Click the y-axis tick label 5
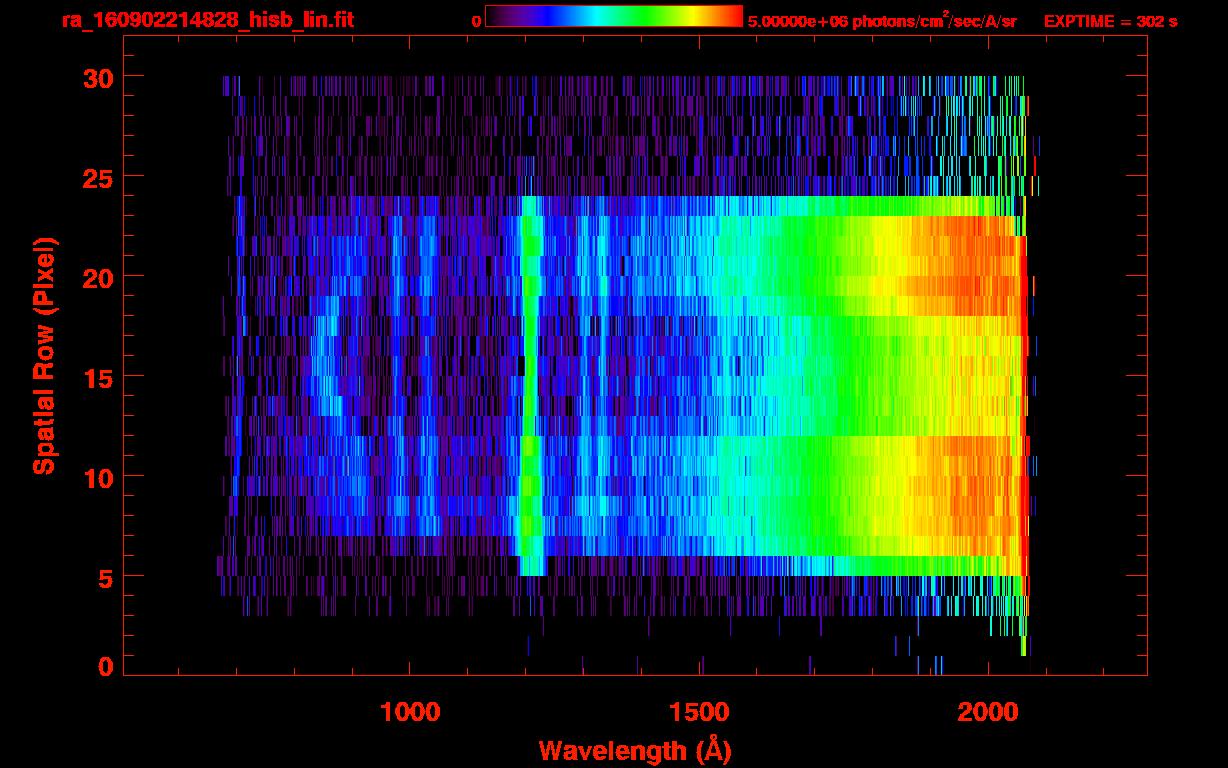Viewport: 1228px width, 768px height. tap(106, 577)
